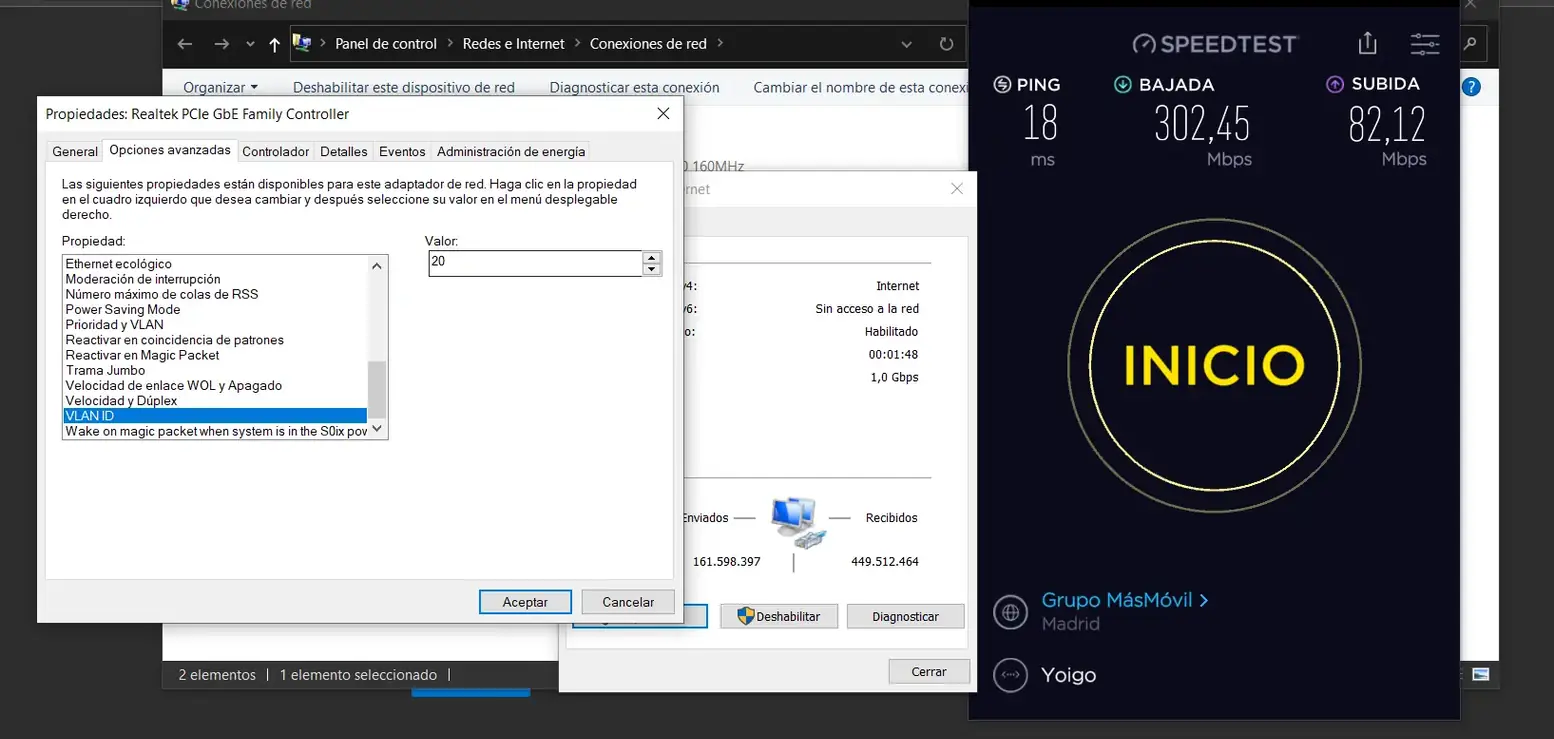This screenshot has width=1554, height=739.
Task: Expand the Organizar dropdown menu
Action: click(220, 87)
